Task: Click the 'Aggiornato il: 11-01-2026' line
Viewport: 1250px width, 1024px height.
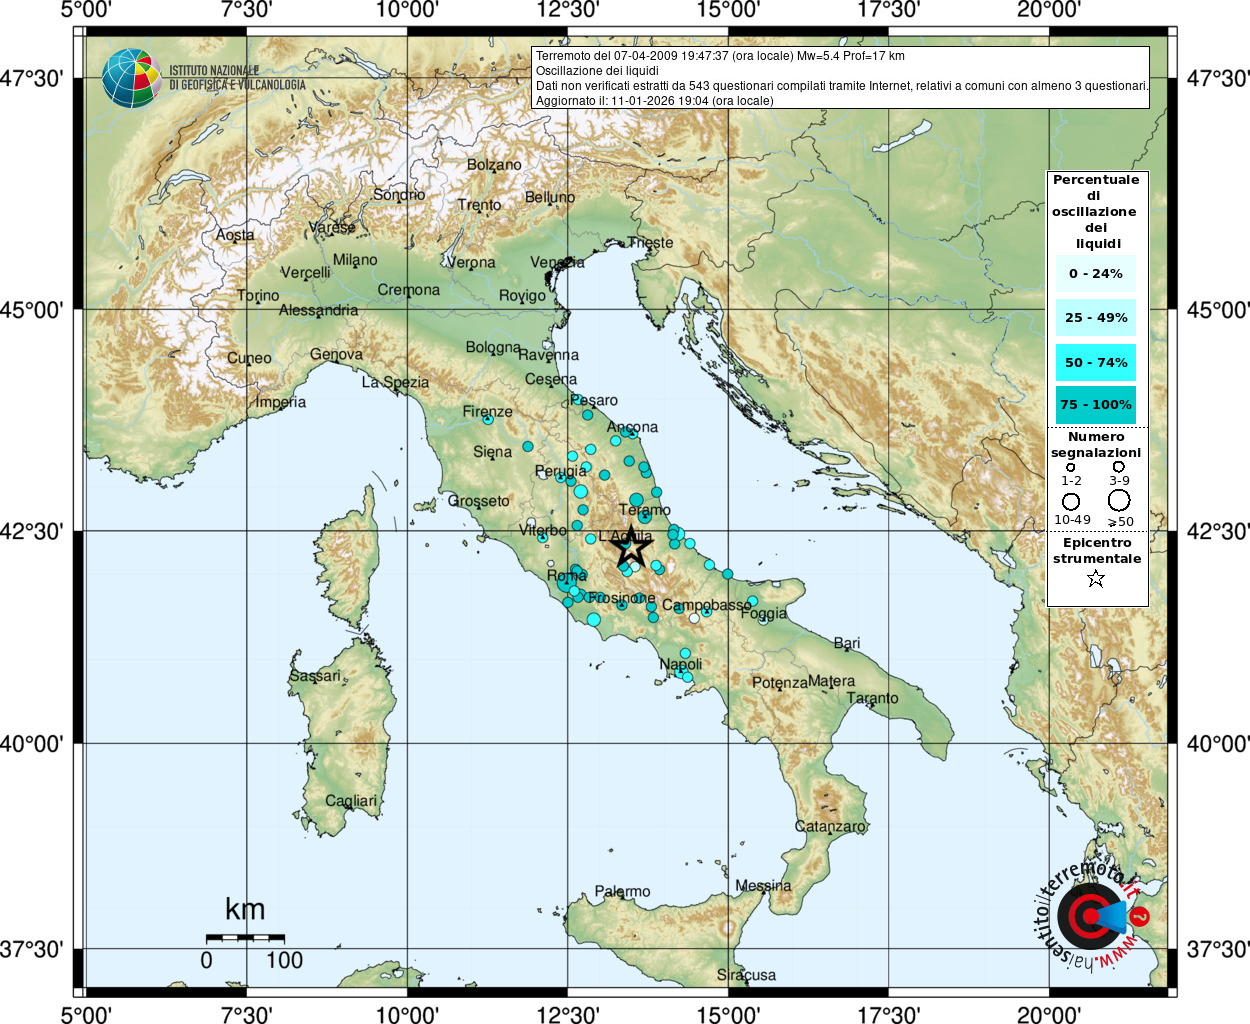Action: point(654,101)
